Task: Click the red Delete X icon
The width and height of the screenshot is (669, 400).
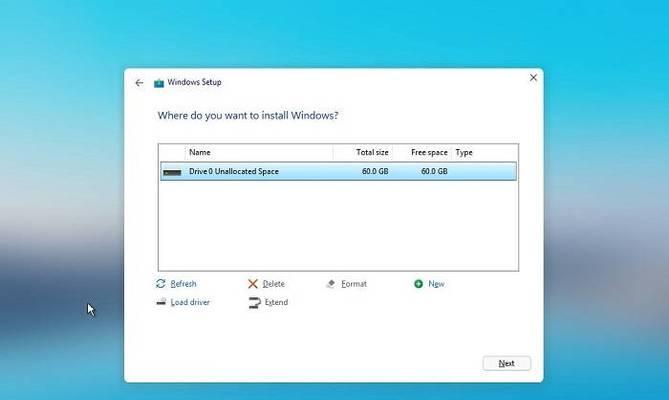Action: 253,284
